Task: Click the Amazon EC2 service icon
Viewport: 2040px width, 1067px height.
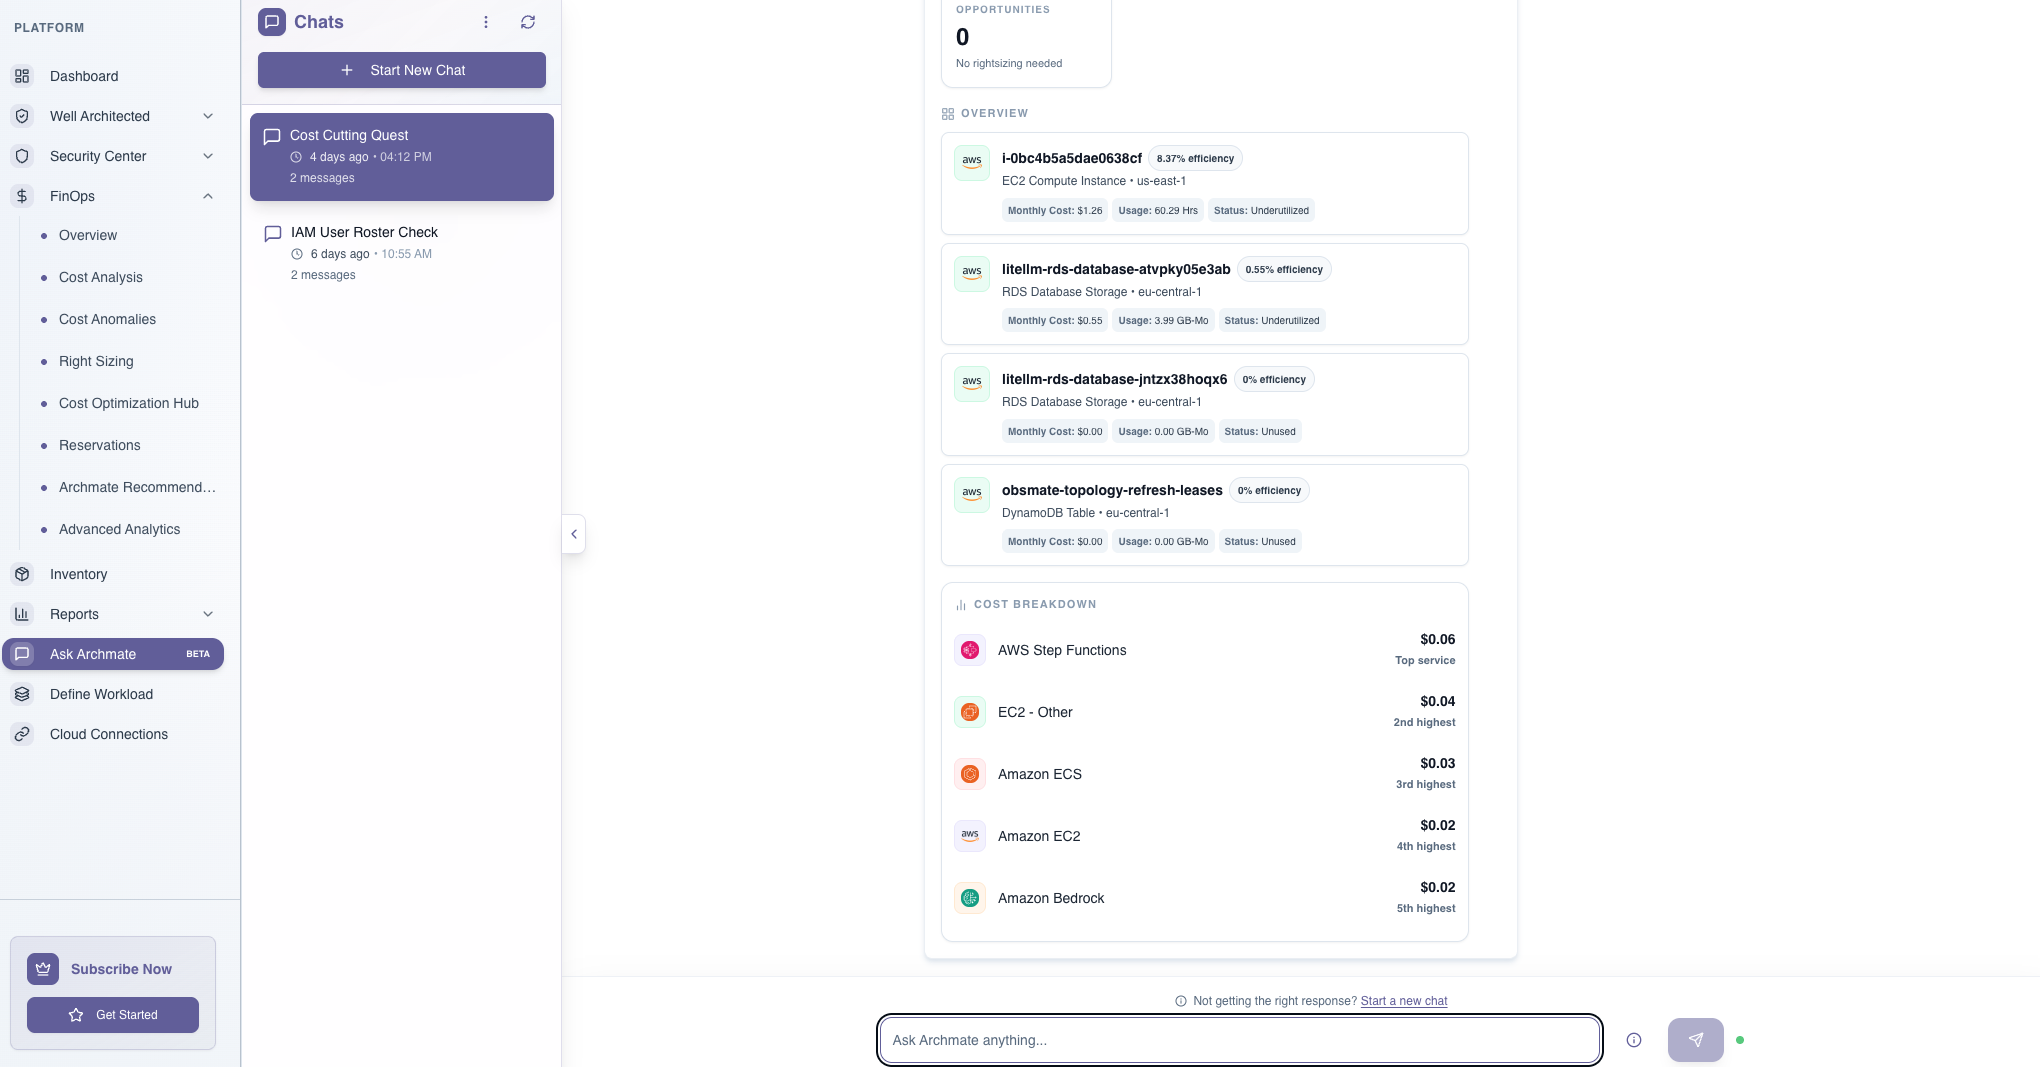Action: pos(970,836)
